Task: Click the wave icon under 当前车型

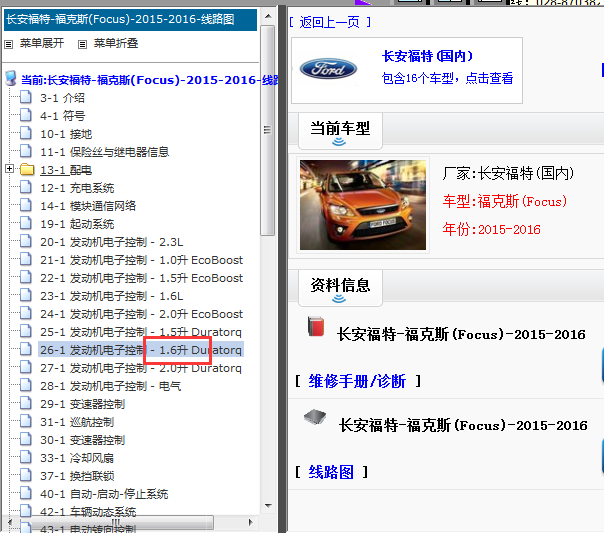Action: coord(339,142)
